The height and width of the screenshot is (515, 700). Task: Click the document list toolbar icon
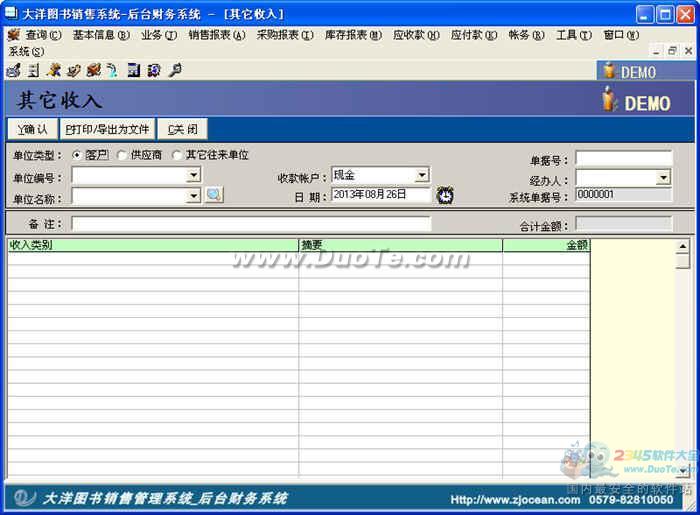(x=33, y=70)
